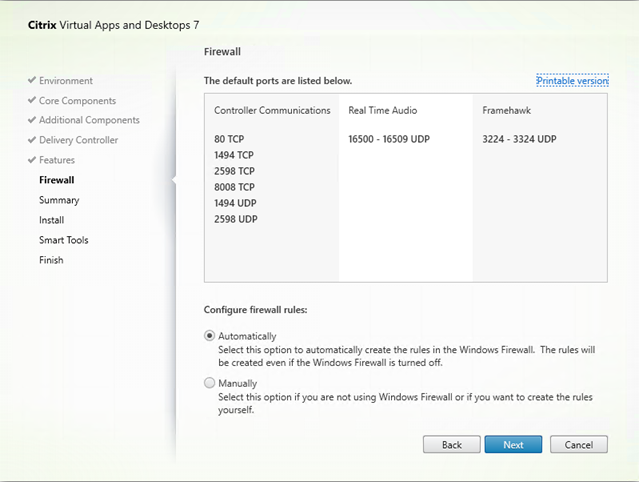Click the 3224 - 3324 UDP entry
The width and height of the screenshot is (639, 482).
coord(519,139)
